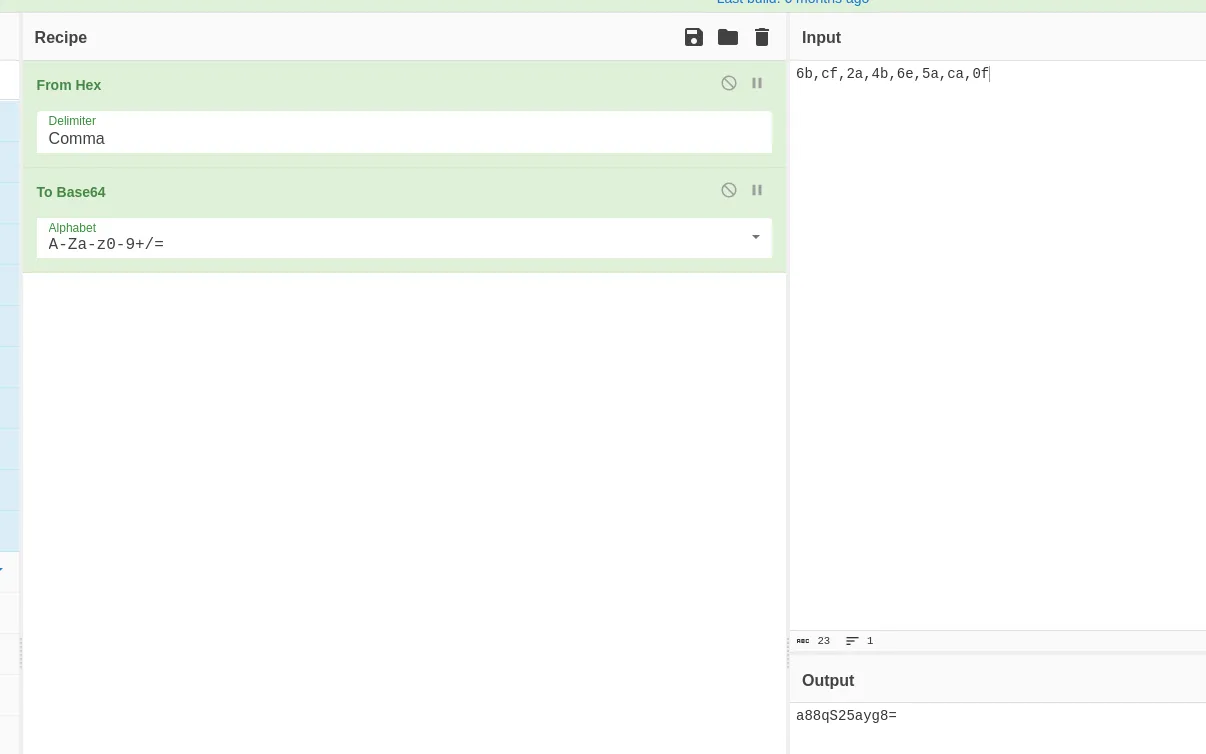
Task: Click the Output result a88qS25ayg8=
Action: (x=846, y=716)
